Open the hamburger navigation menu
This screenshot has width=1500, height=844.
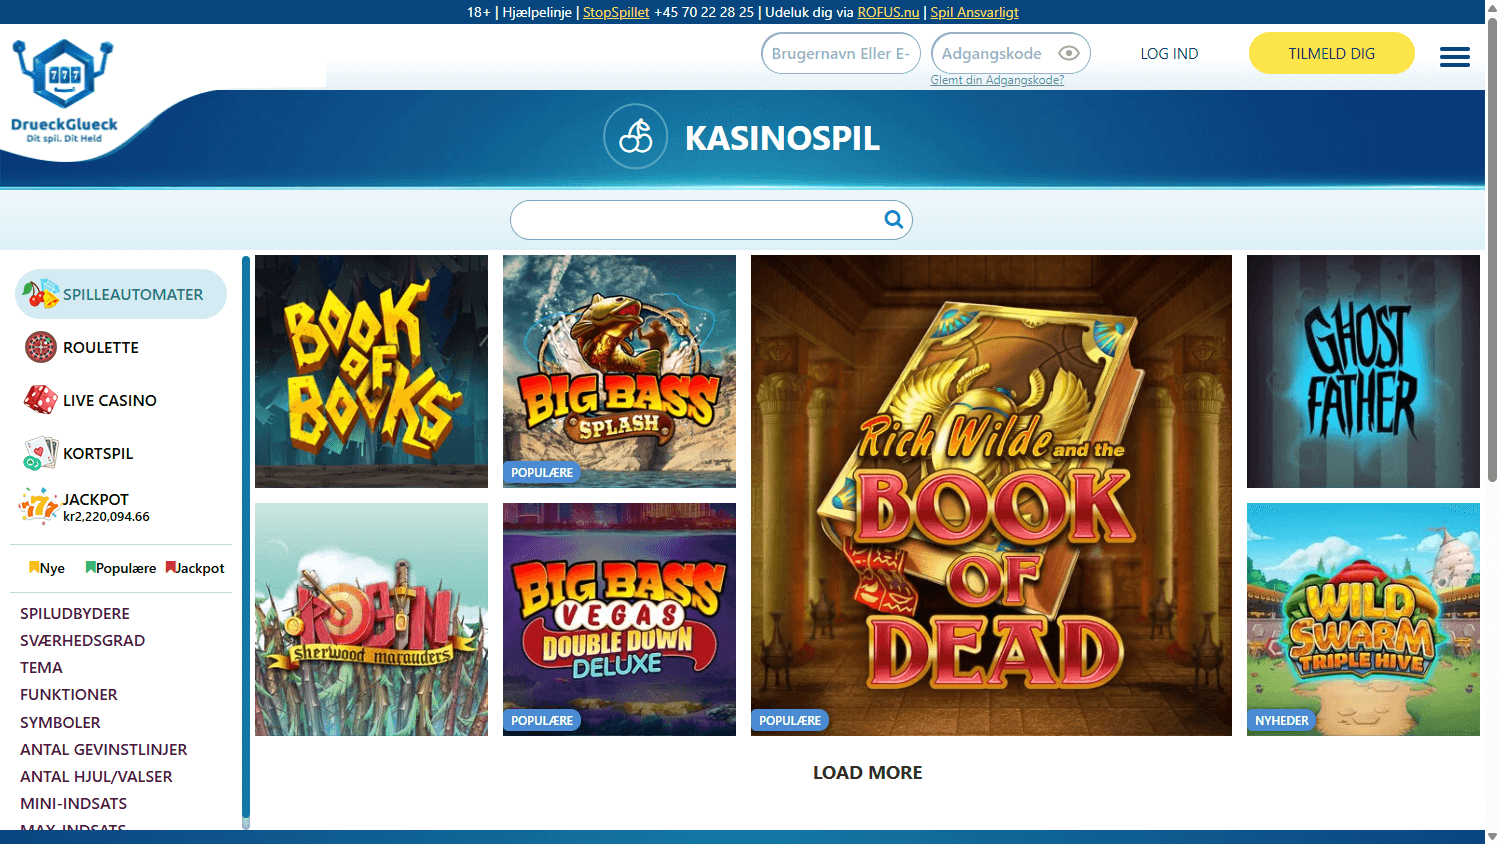point(1455,57)
